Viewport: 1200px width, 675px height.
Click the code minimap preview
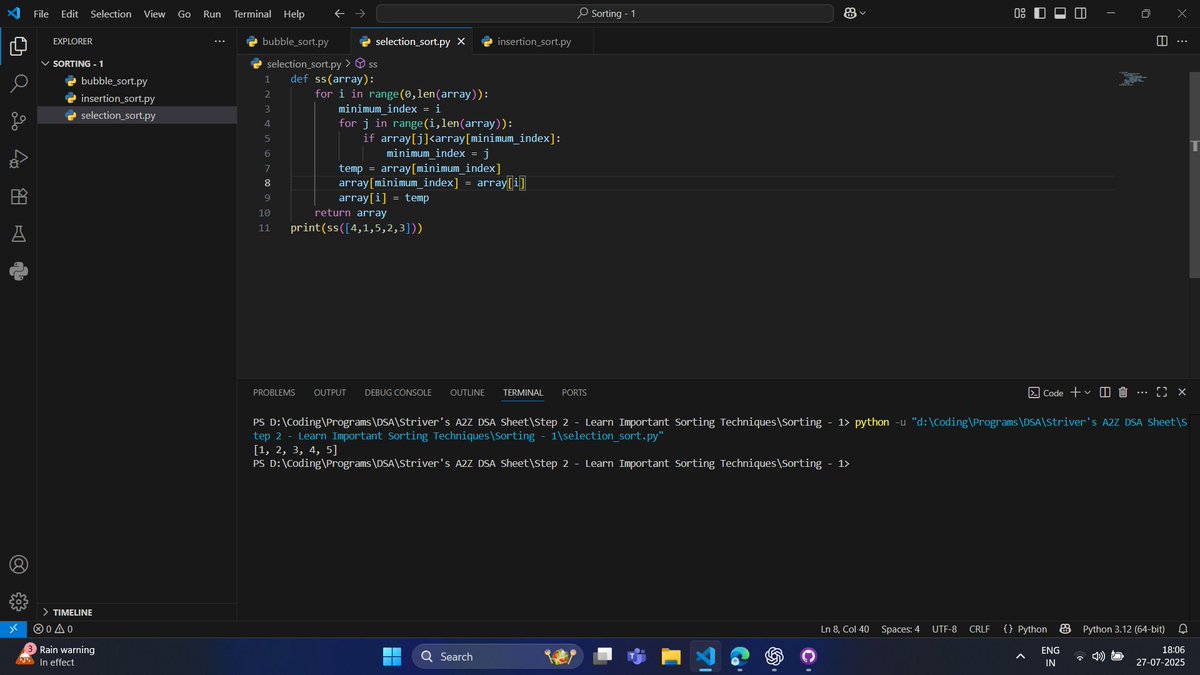(1133, 78)
